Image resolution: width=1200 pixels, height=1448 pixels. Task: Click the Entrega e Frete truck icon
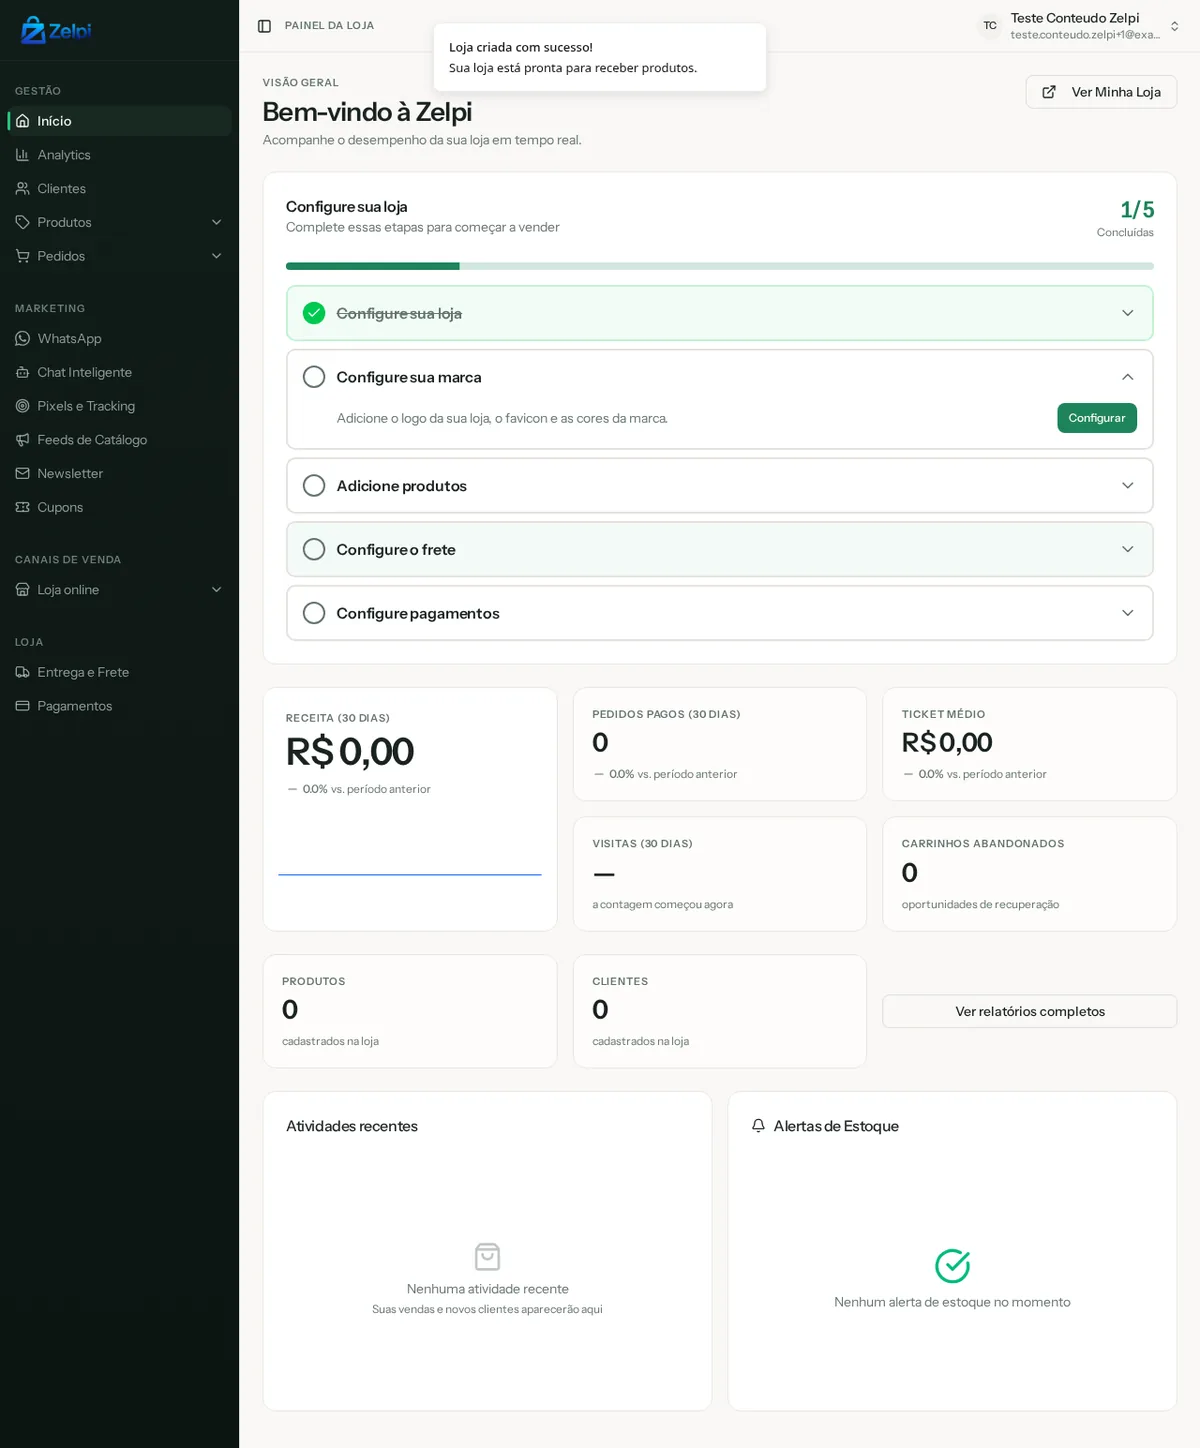click(x=22, y=672)
